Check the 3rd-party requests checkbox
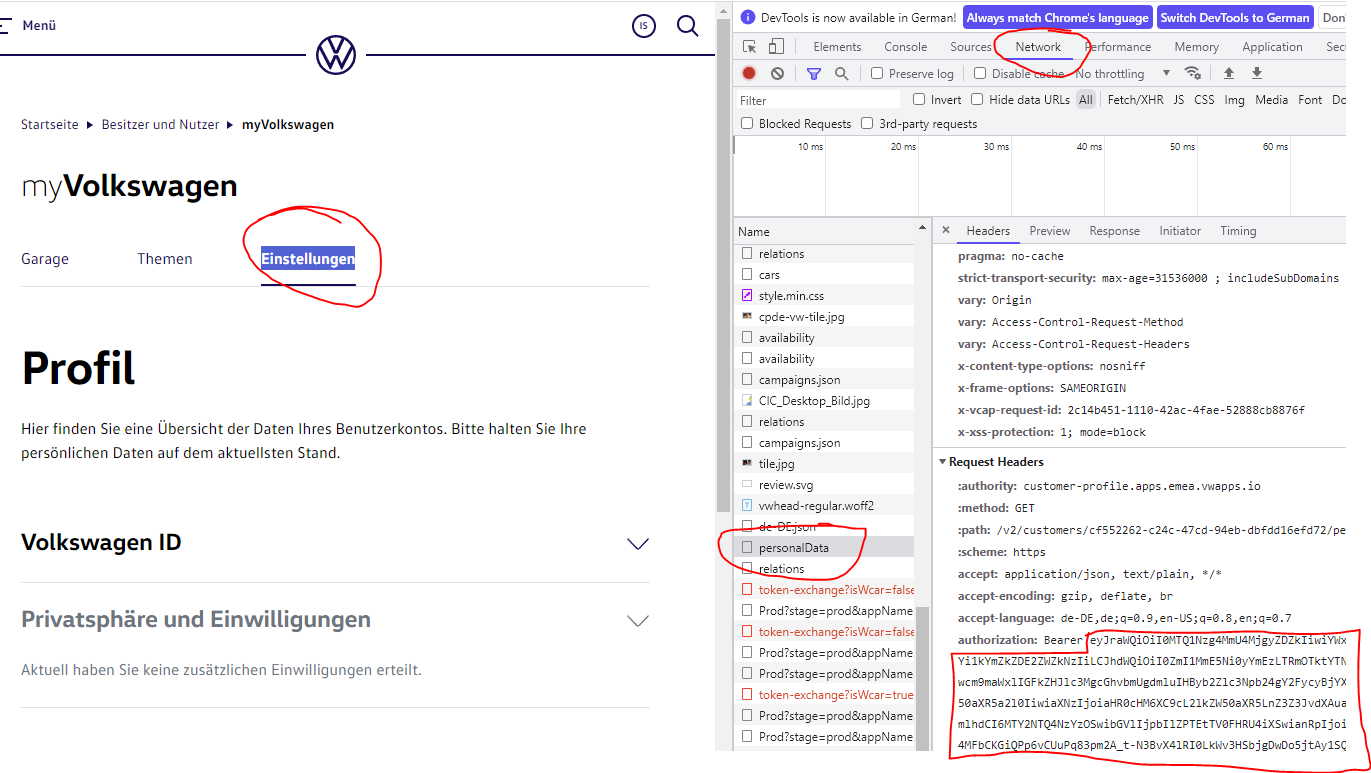The image size is (1371, 773). tap(867, 123)
